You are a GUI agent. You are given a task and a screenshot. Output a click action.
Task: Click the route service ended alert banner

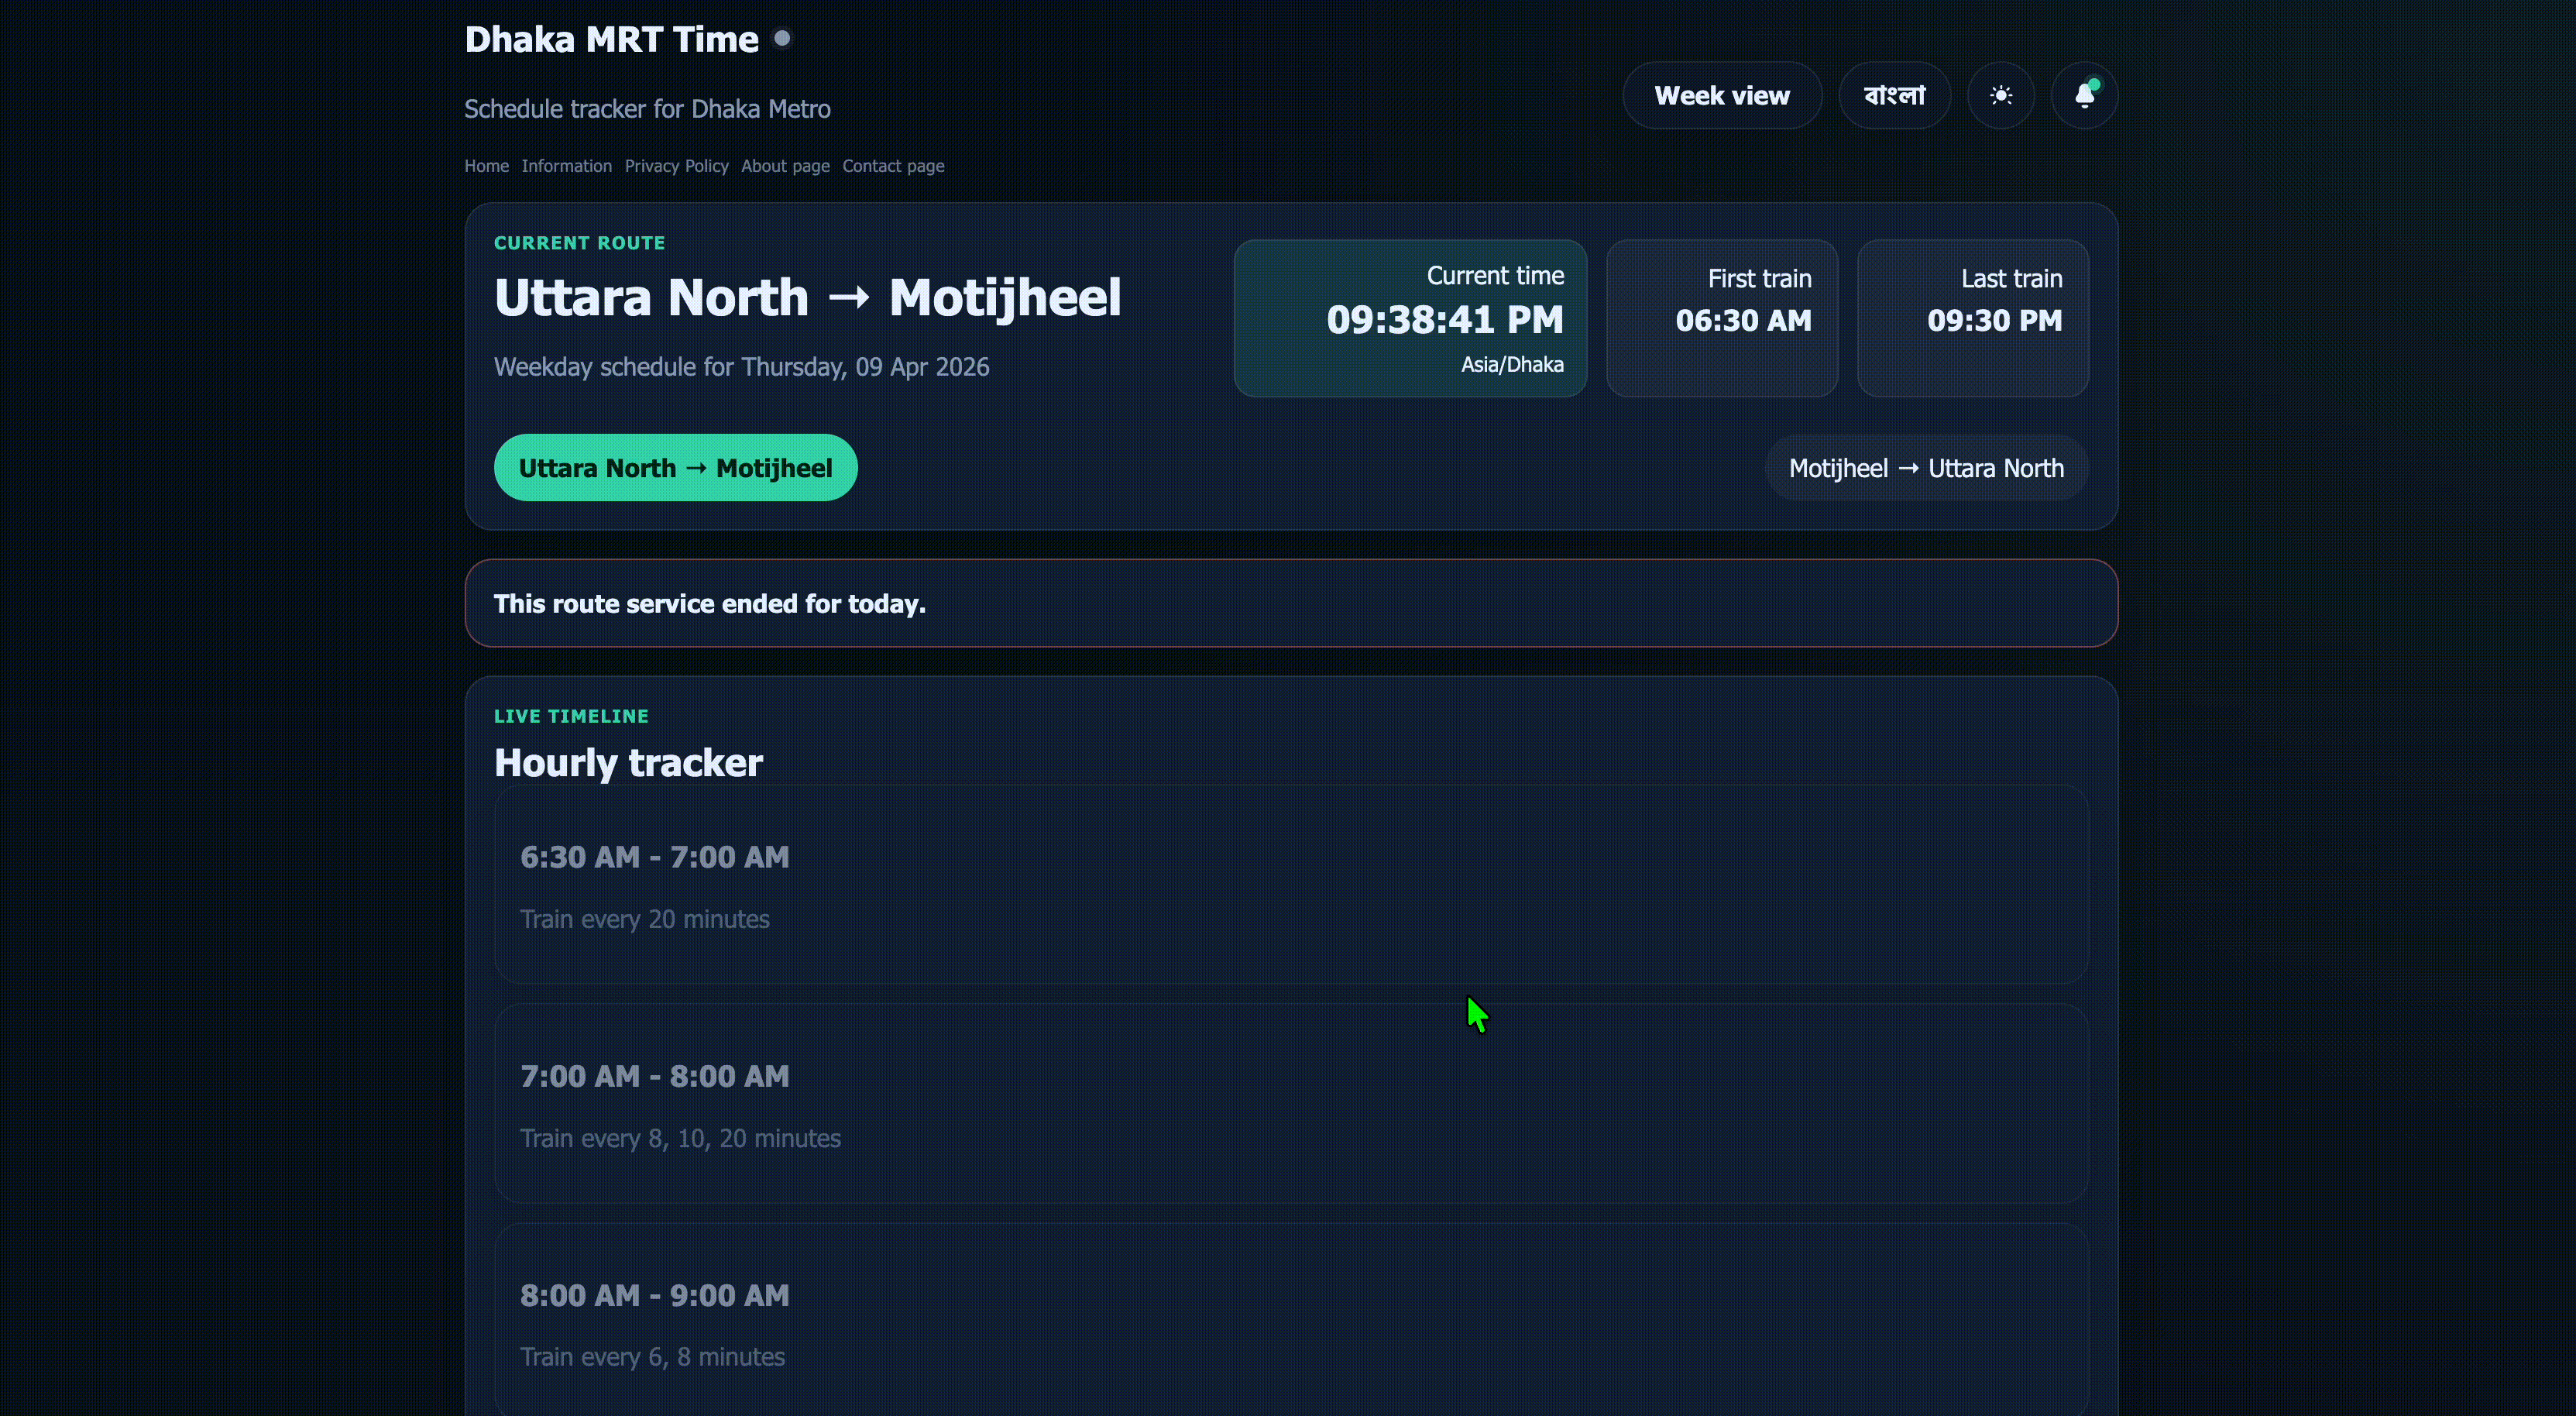pyautogui.click(x=1292, y=603)
